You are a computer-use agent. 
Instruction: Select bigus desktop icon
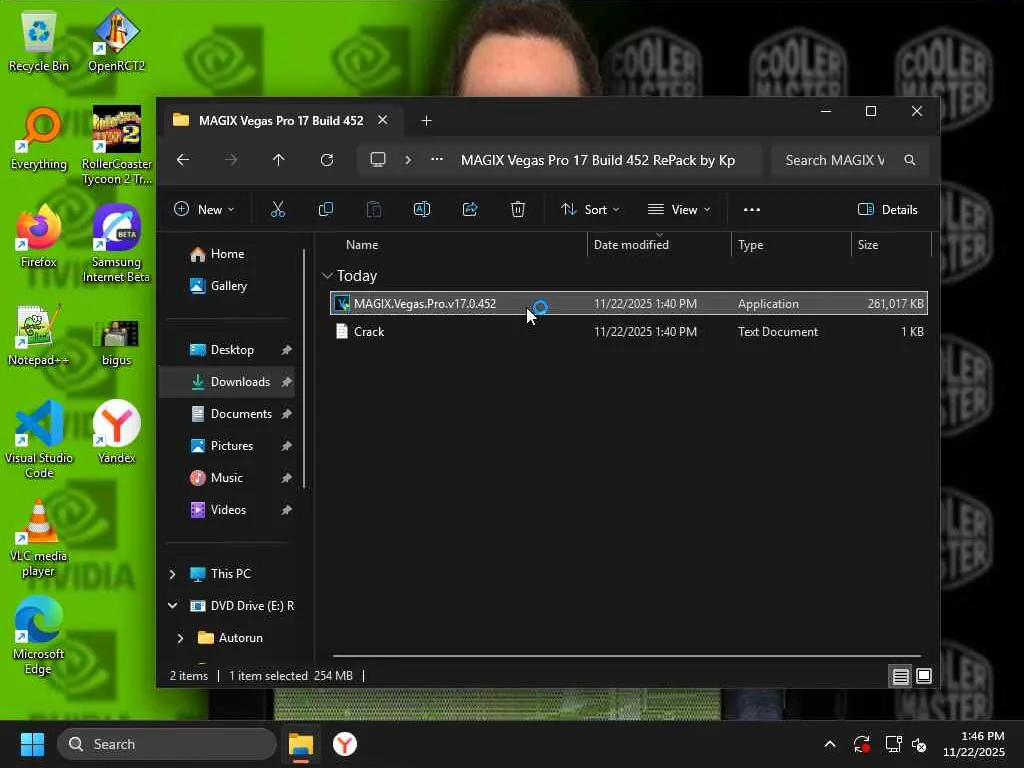coord(116,343)
